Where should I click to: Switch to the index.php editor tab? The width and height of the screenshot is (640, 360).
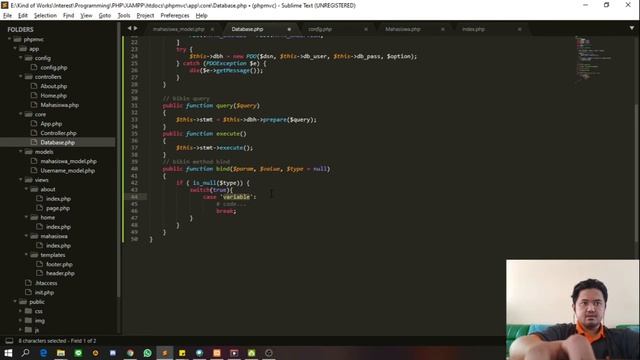point(473,29)
